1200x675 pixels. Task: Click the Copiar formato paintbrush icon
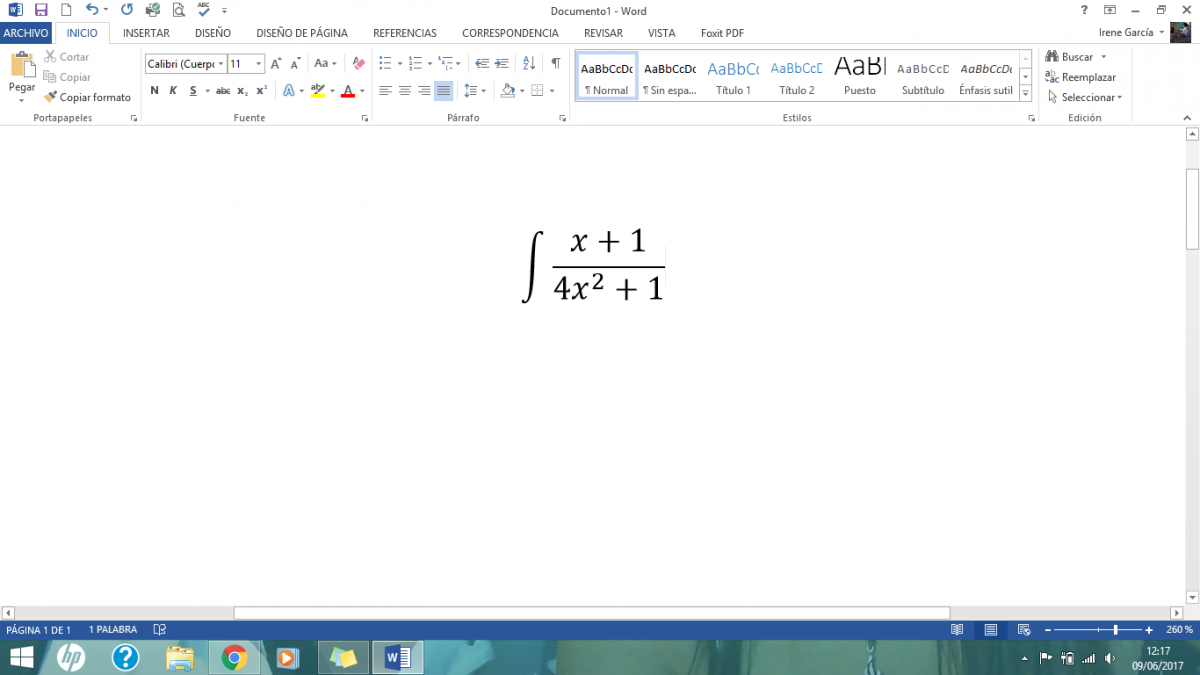(51, 97)
